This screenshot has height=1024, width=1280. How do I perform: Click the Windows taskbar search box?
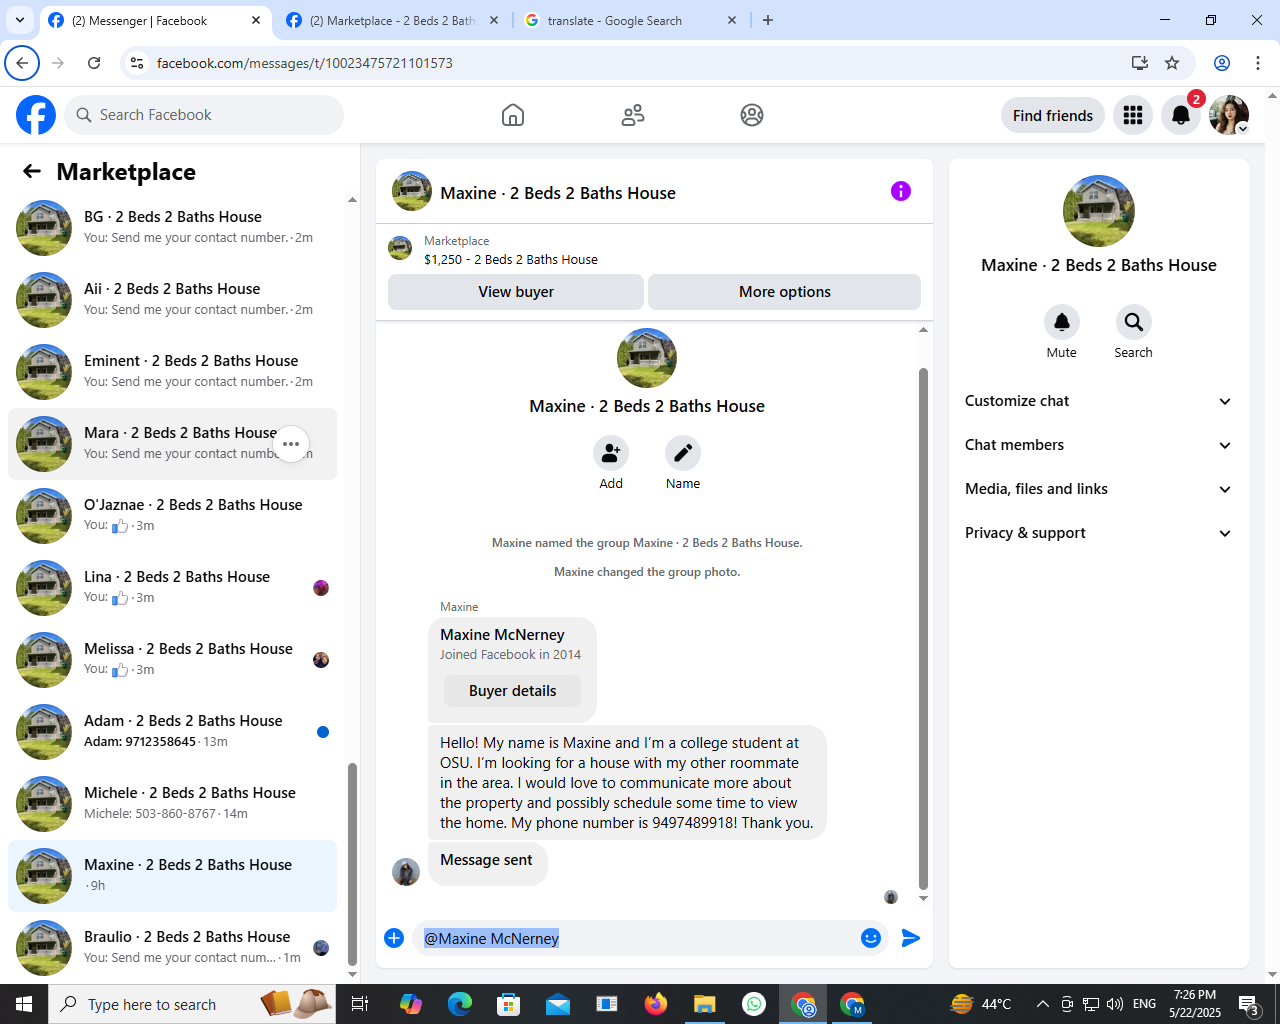click(192, 1004)
